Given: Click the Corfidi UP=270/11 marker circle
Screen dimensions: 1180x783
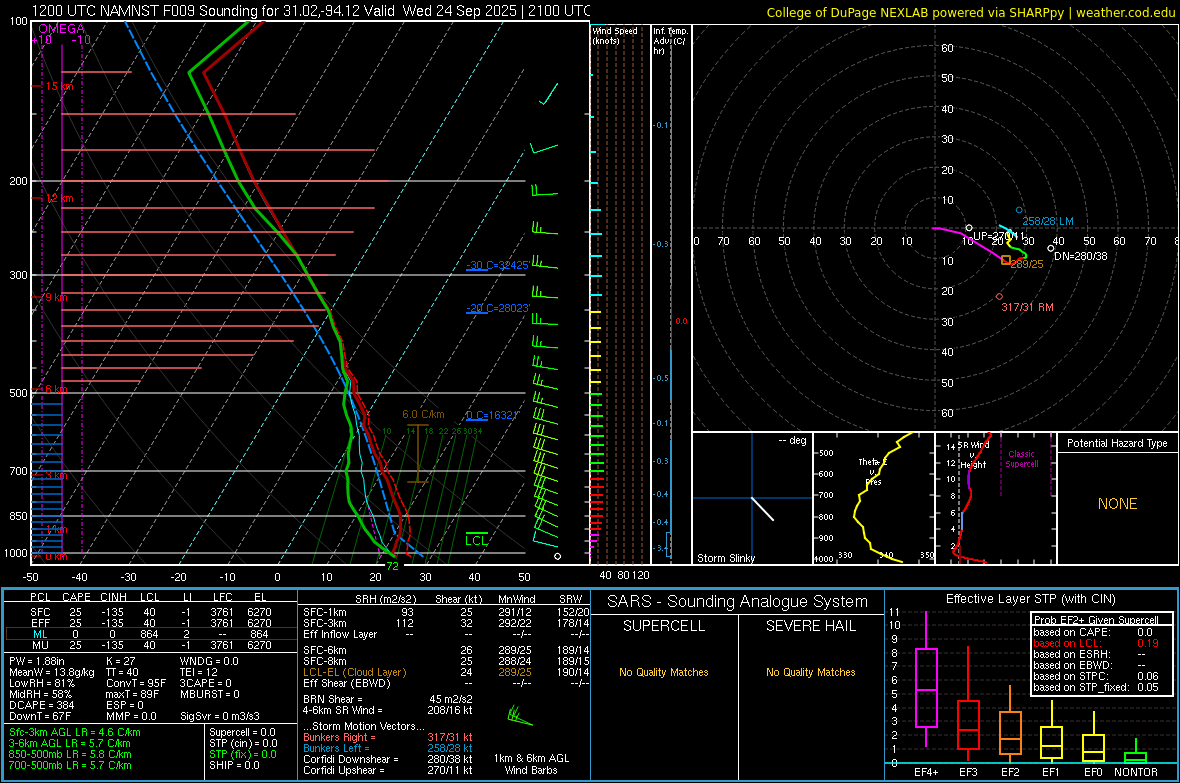Looking at the screenshot, I should [969, 227].
